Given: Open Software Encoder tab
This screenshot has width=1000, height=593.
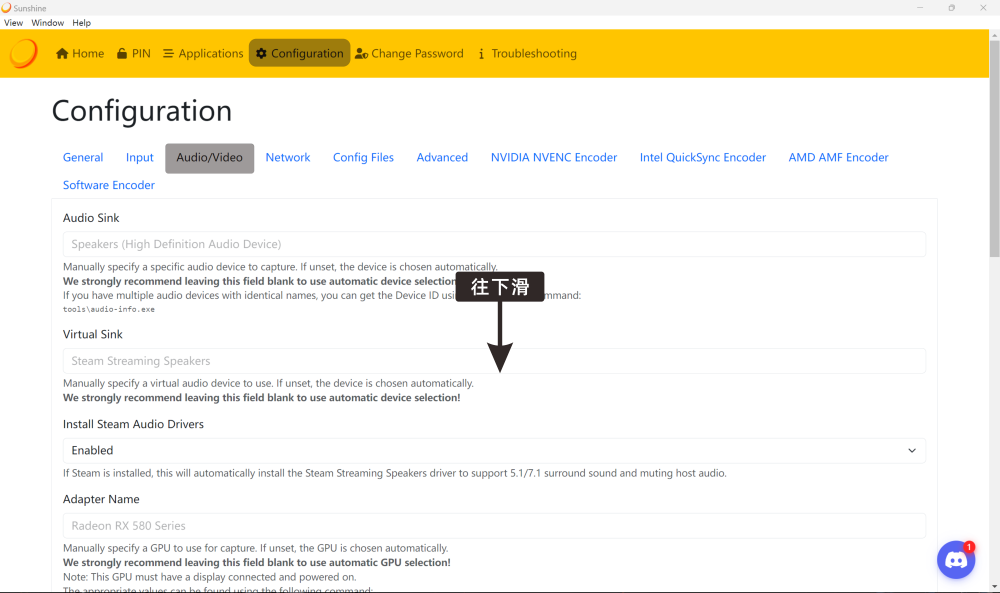Looking at the screenshot, I should pyautogui.click(x=109, y=185).
